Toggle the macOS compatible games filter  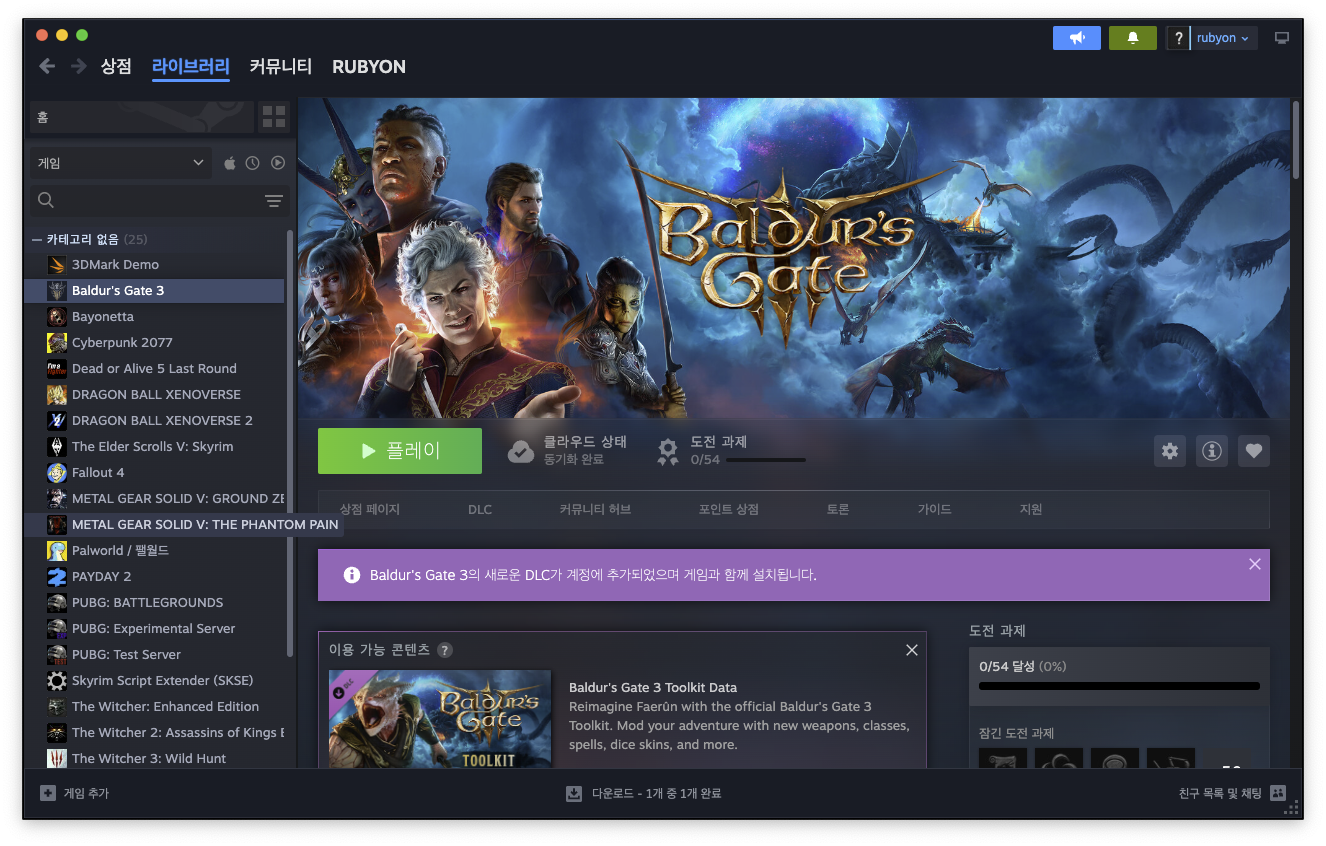pos(230,163)
